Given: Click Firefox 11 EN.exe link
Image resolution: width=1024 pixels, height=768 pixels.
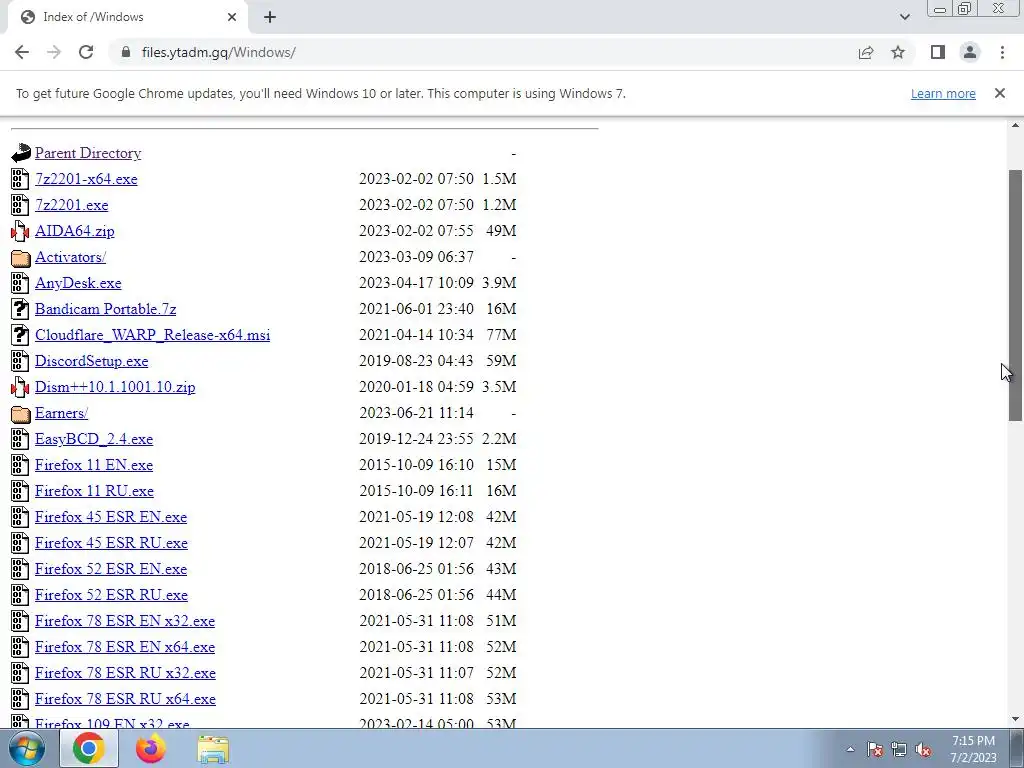Looking at the screenshot, I should [x=94, y=465].
